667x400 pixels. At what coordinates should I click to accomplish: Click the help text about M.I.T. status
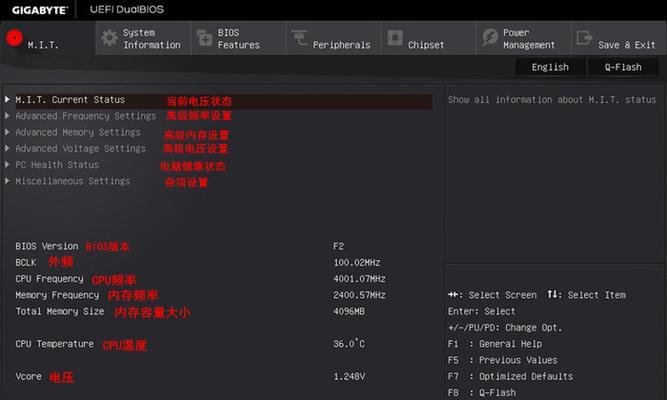click(552, 100)
